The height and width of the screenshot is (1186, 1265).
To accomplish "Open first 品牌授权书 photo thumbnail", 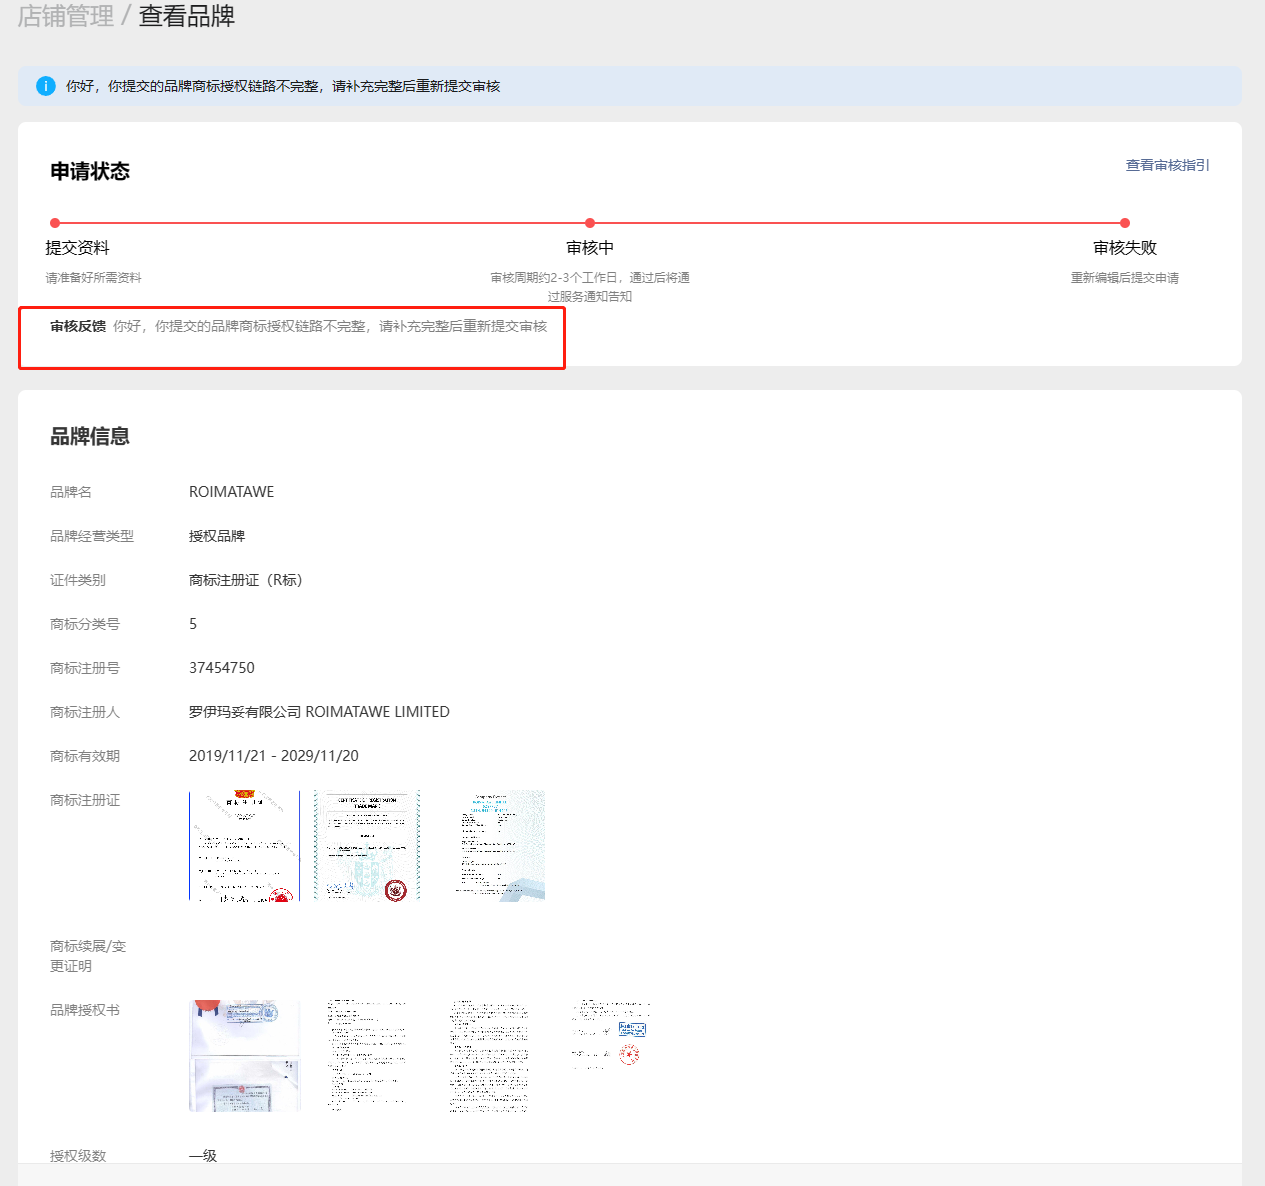I will (x=244, y=1056).
